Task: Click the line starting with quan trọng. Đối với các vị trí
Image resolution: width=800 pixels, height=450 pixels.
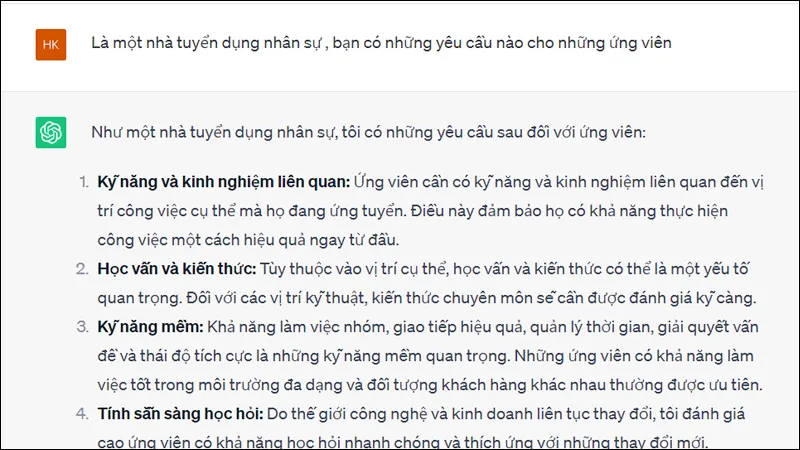Action: click(x=427, y=298)
